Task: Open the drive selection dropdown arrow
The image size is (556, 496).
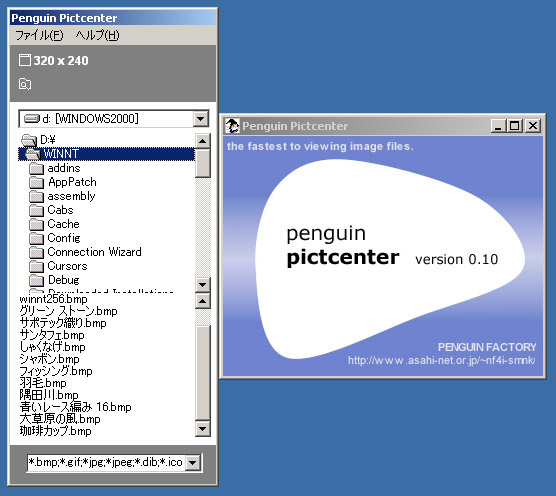Action: pos(201,118)
